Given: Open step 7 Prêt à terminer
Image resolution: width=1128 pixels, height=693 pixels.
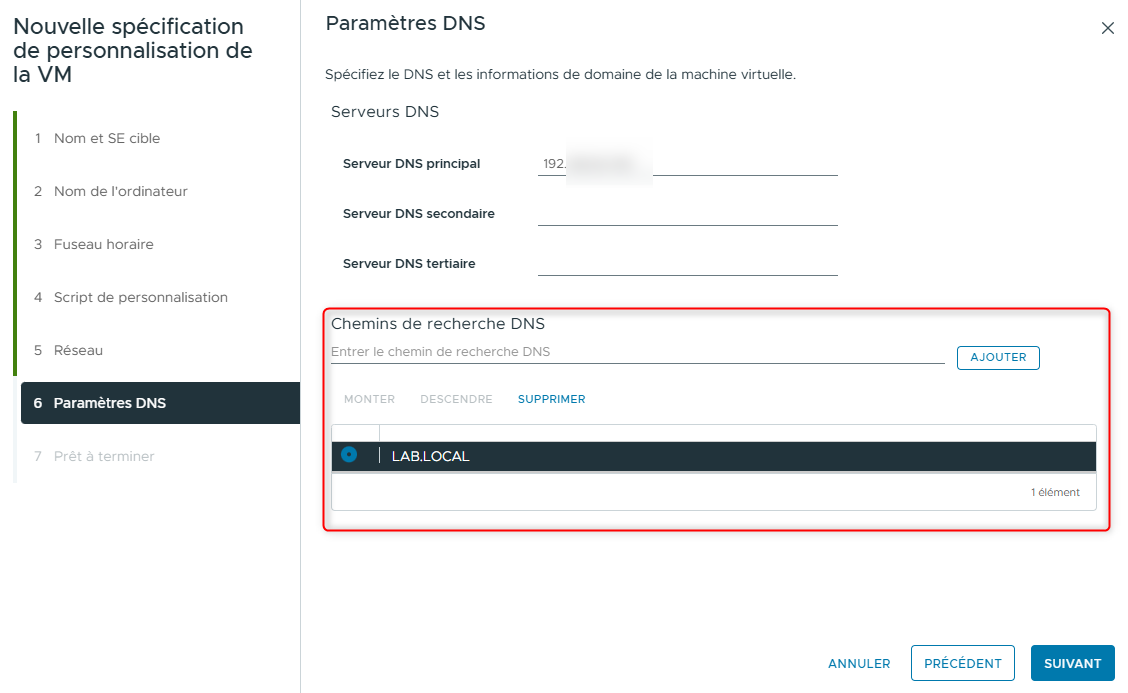Looking at the screenshot, I should coord(104,456).
